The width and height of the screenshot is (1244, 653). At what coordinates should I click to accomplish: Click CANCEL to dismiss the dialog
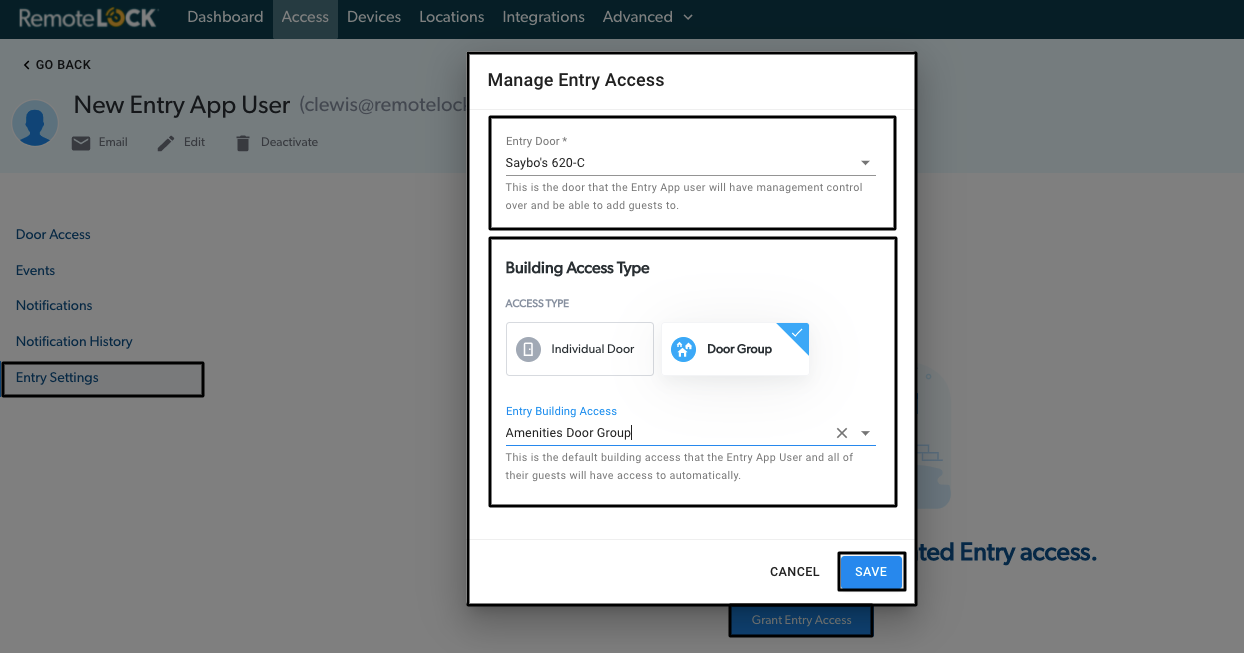pyautogui.click(x=794, y=571)
